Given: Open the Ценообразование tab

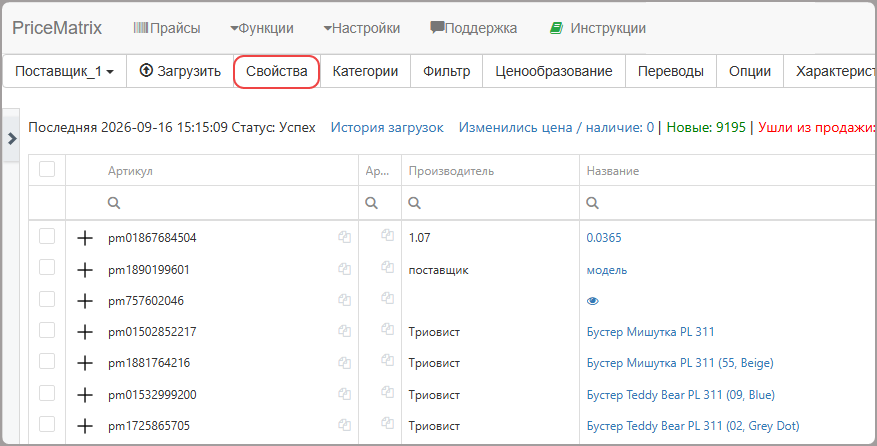Looking at the screenshot, I should (554, 71).
